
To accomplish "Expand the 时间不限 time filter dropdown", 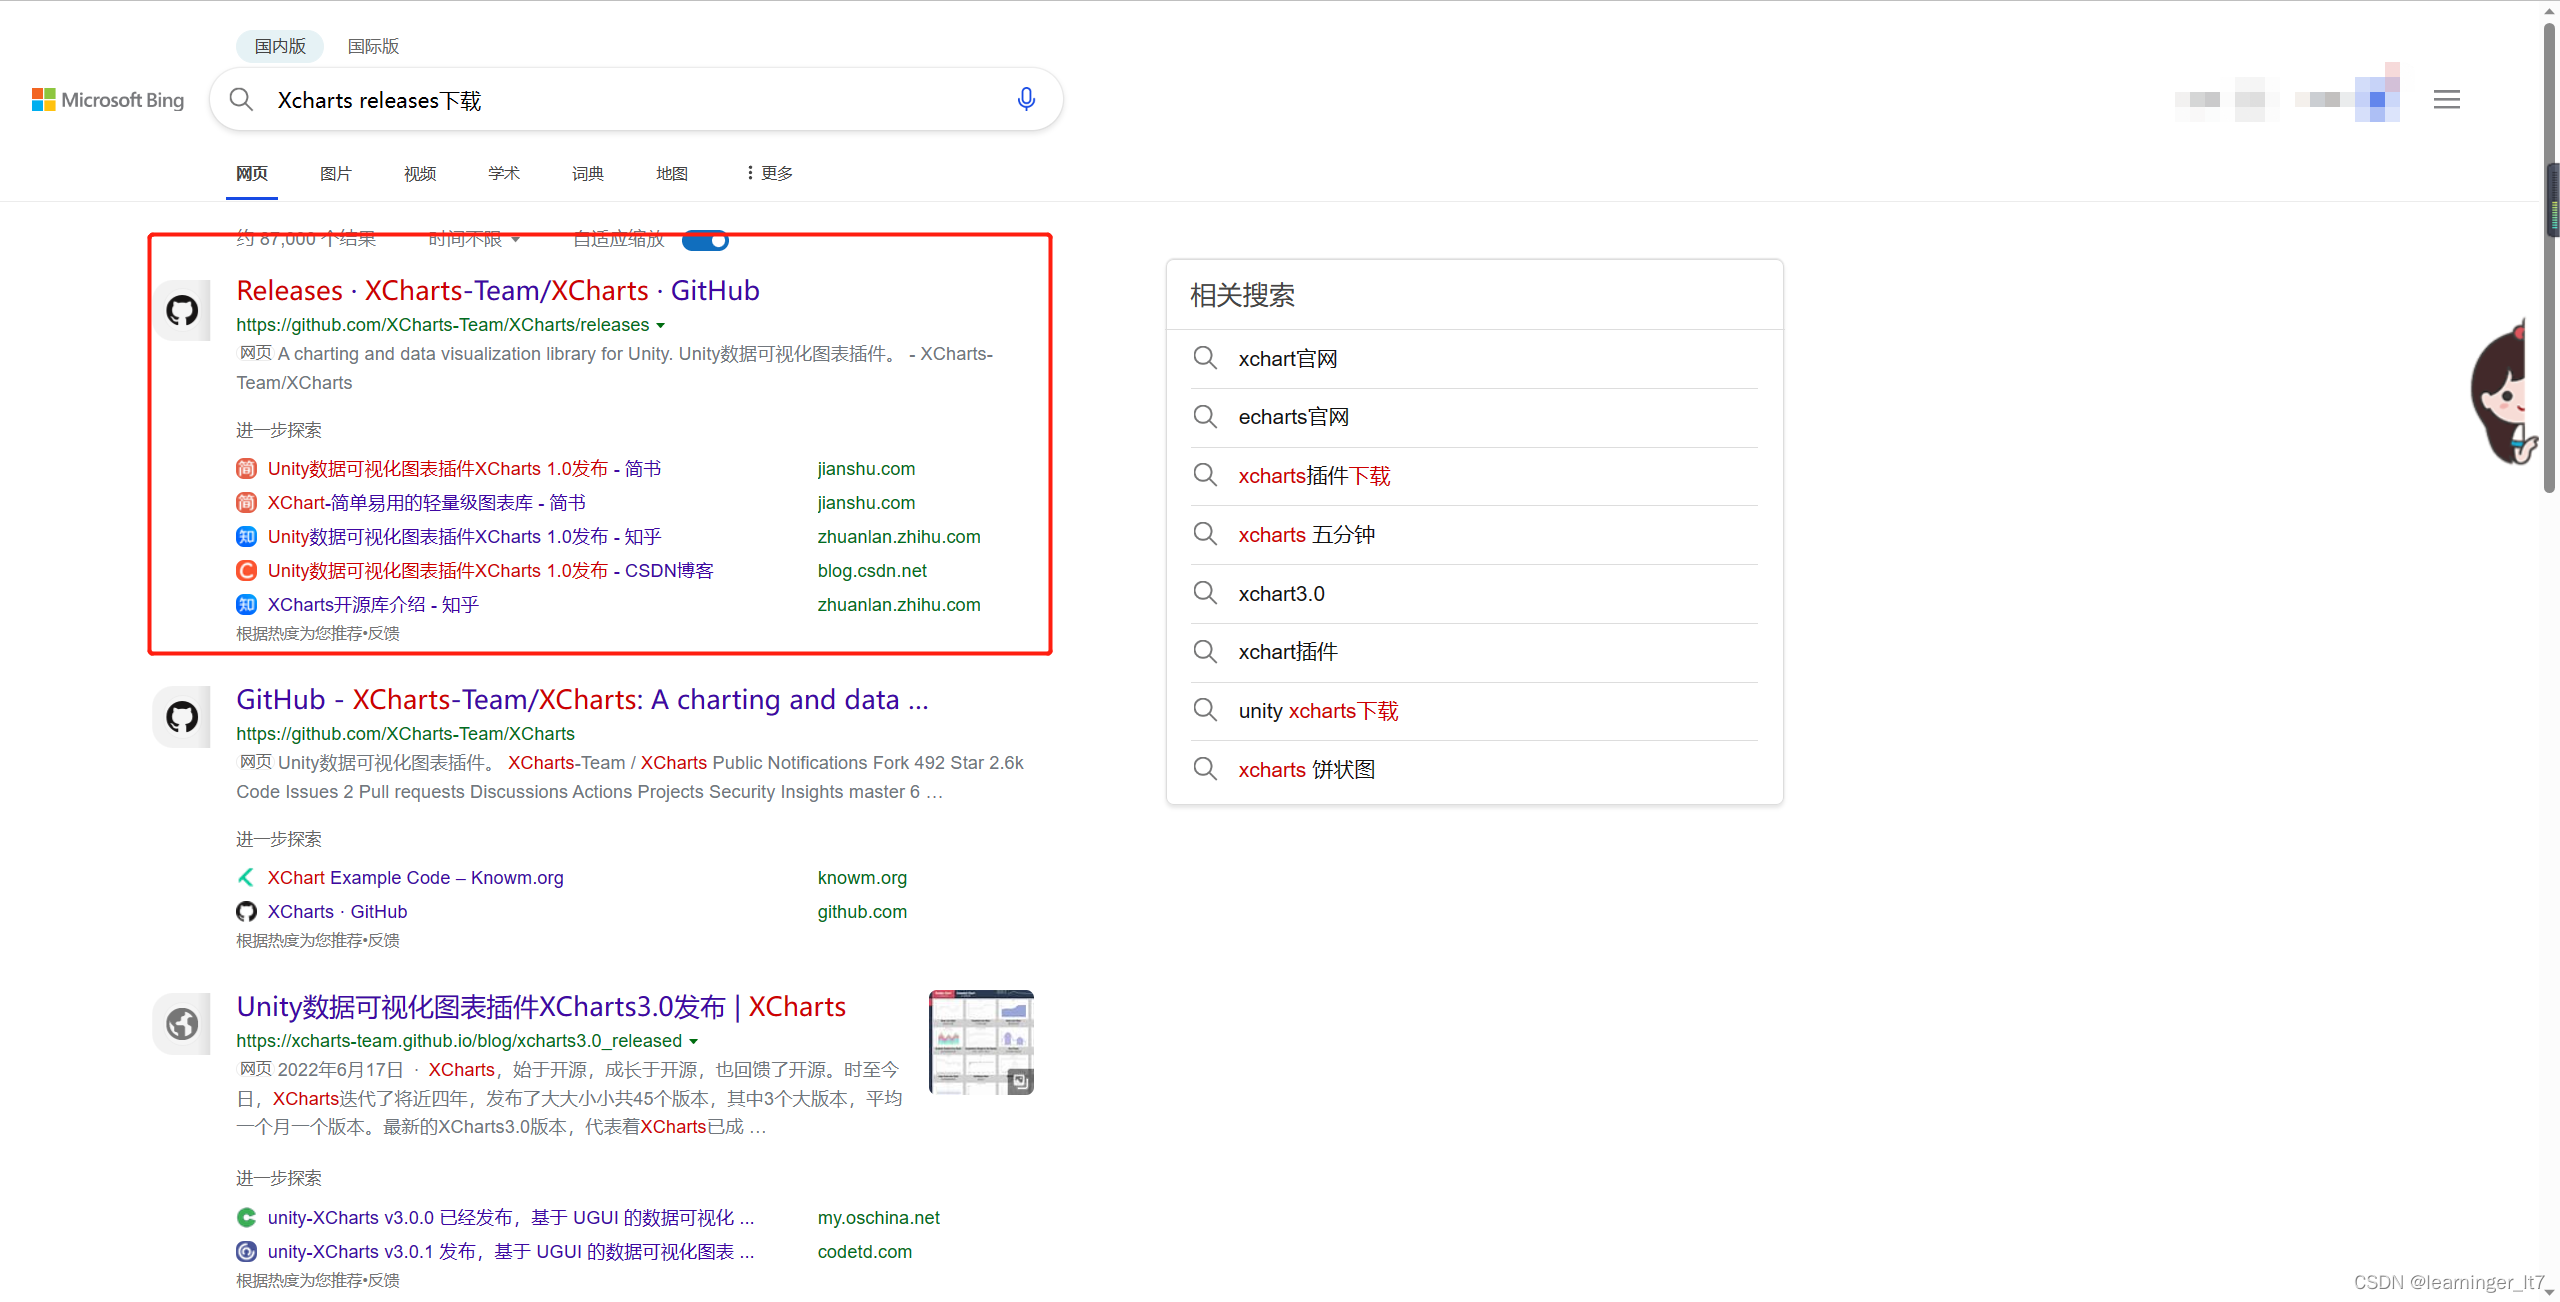I will [x=474, y=239].
